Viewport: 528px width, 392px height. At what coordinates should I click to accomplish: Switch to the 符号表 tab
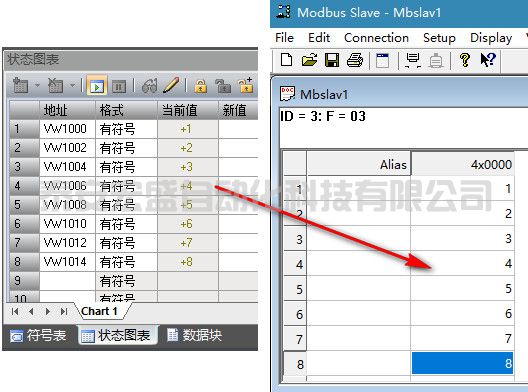(38, 335)
